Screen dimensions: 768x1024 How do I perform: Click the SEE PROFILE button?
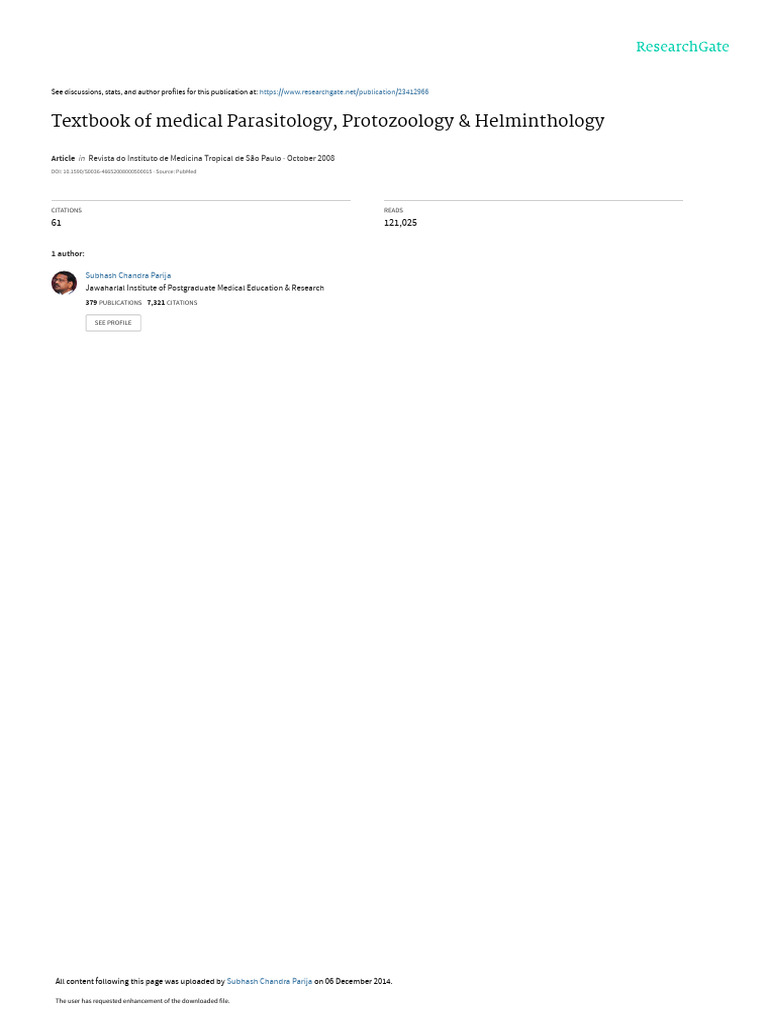tap(113, 323)
